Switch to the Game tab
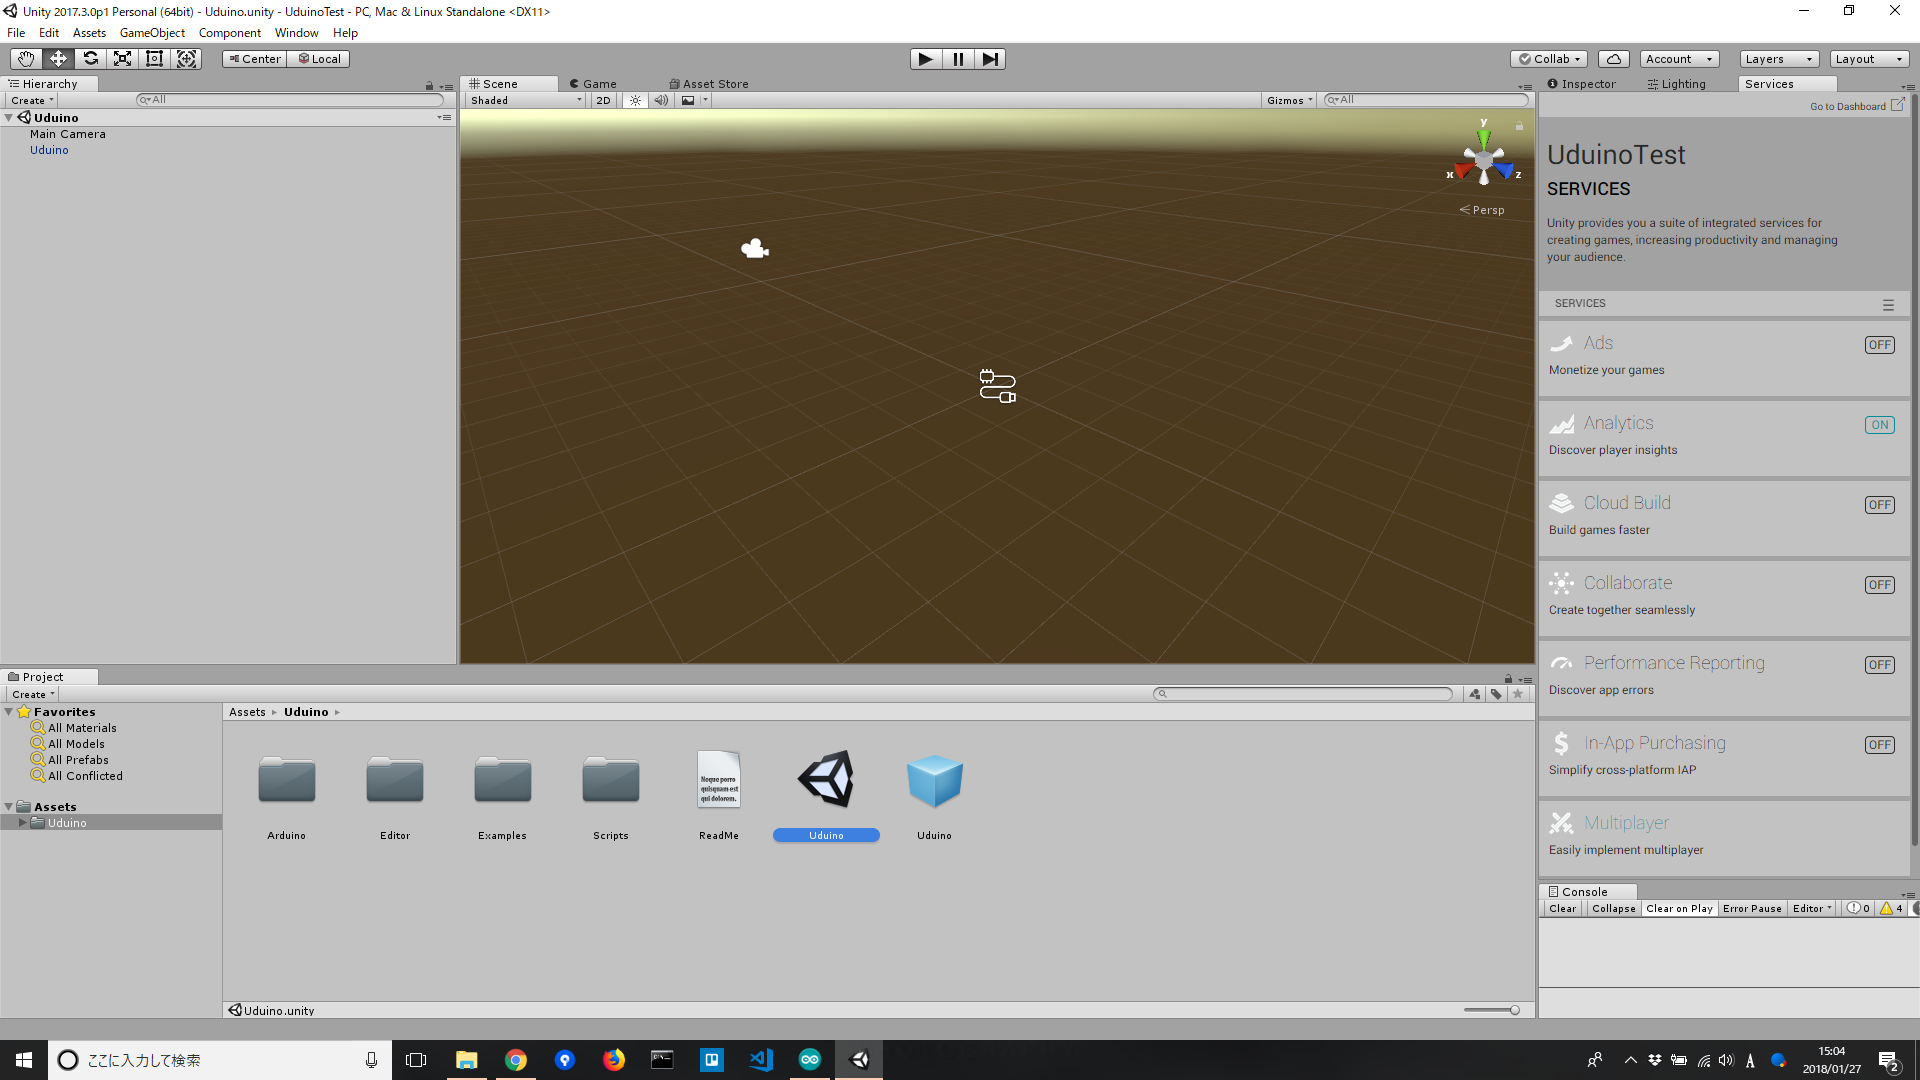1920x1080 pixels. point(592,83)
